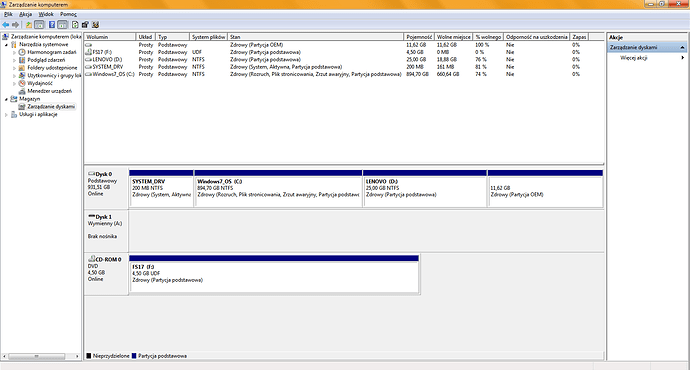Expand the Foldery udostępnione node
Image resolution: width=690 pixels, height=370 pixels.
[x=15, y=68]
